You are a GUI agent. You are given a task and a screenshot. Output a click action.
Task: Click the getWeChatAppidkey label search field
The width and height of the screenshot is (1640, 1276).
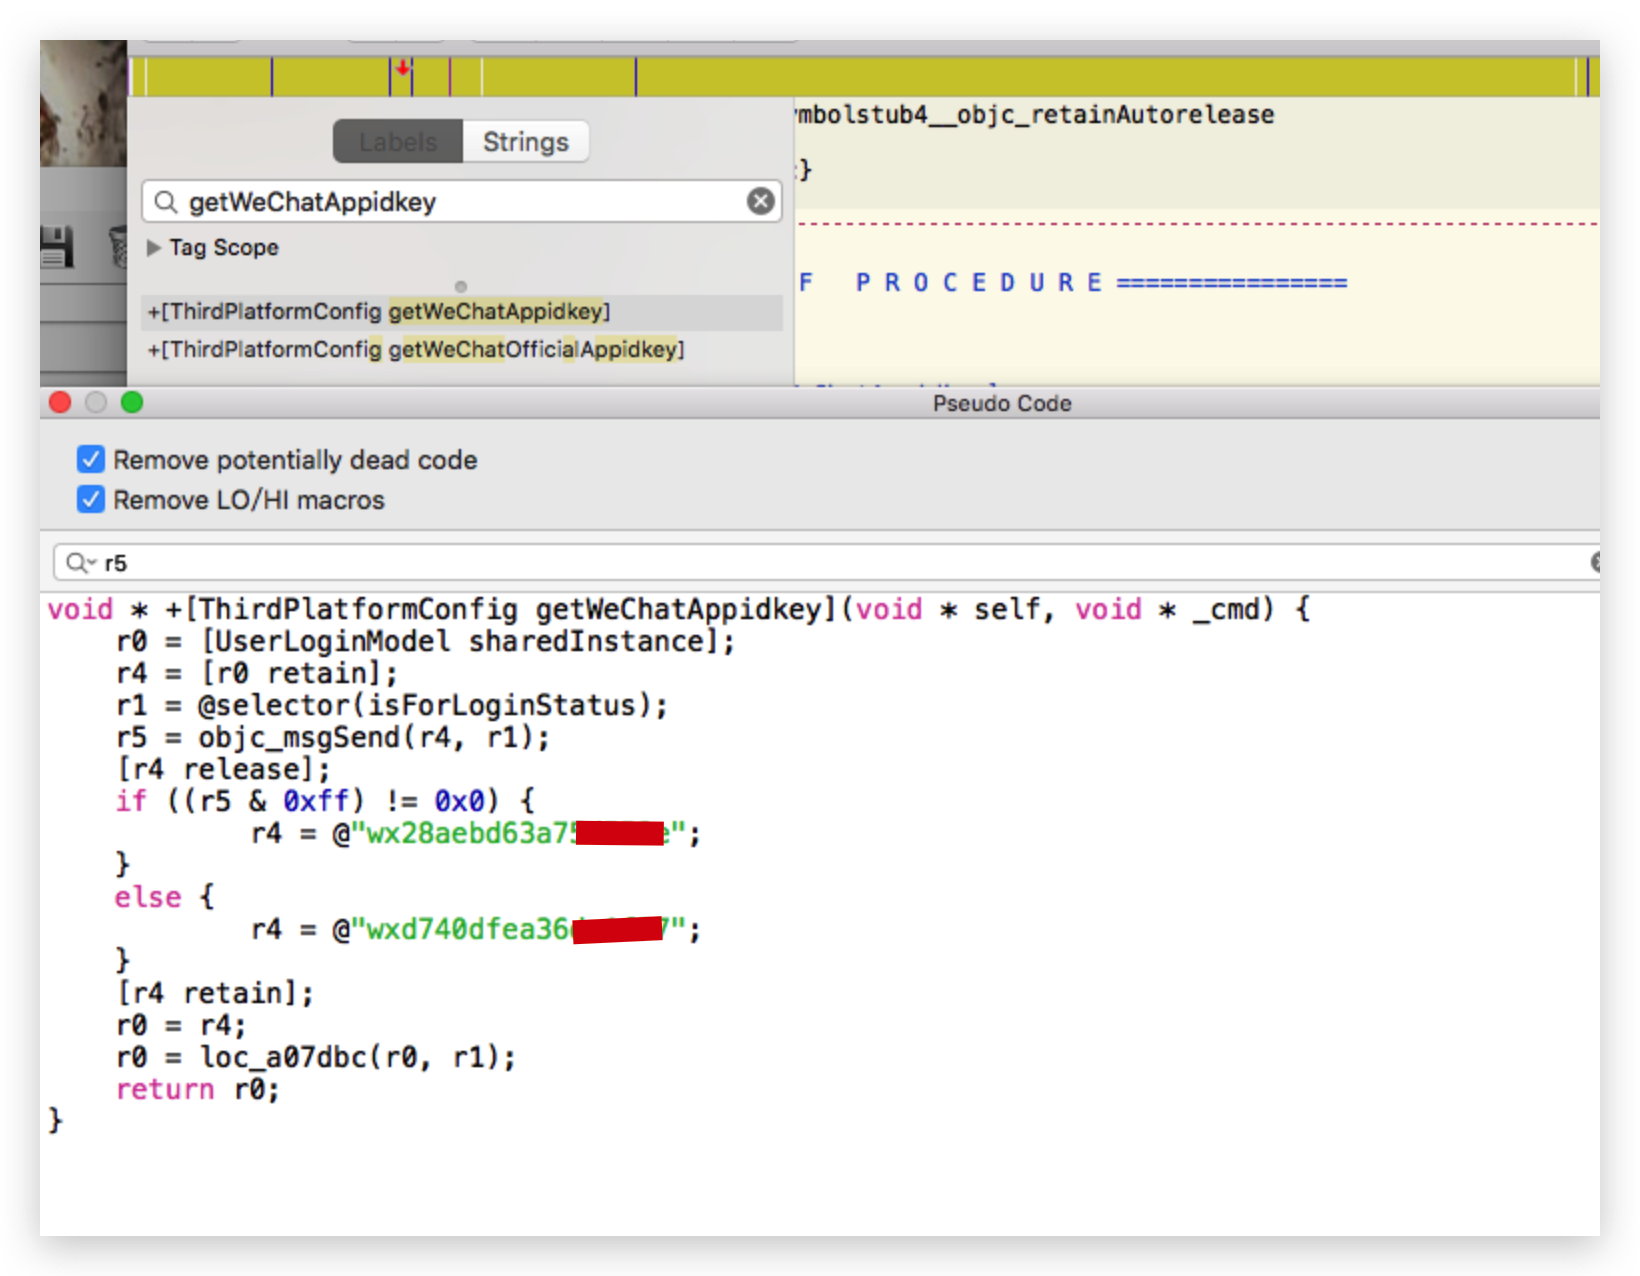(460, 202)
